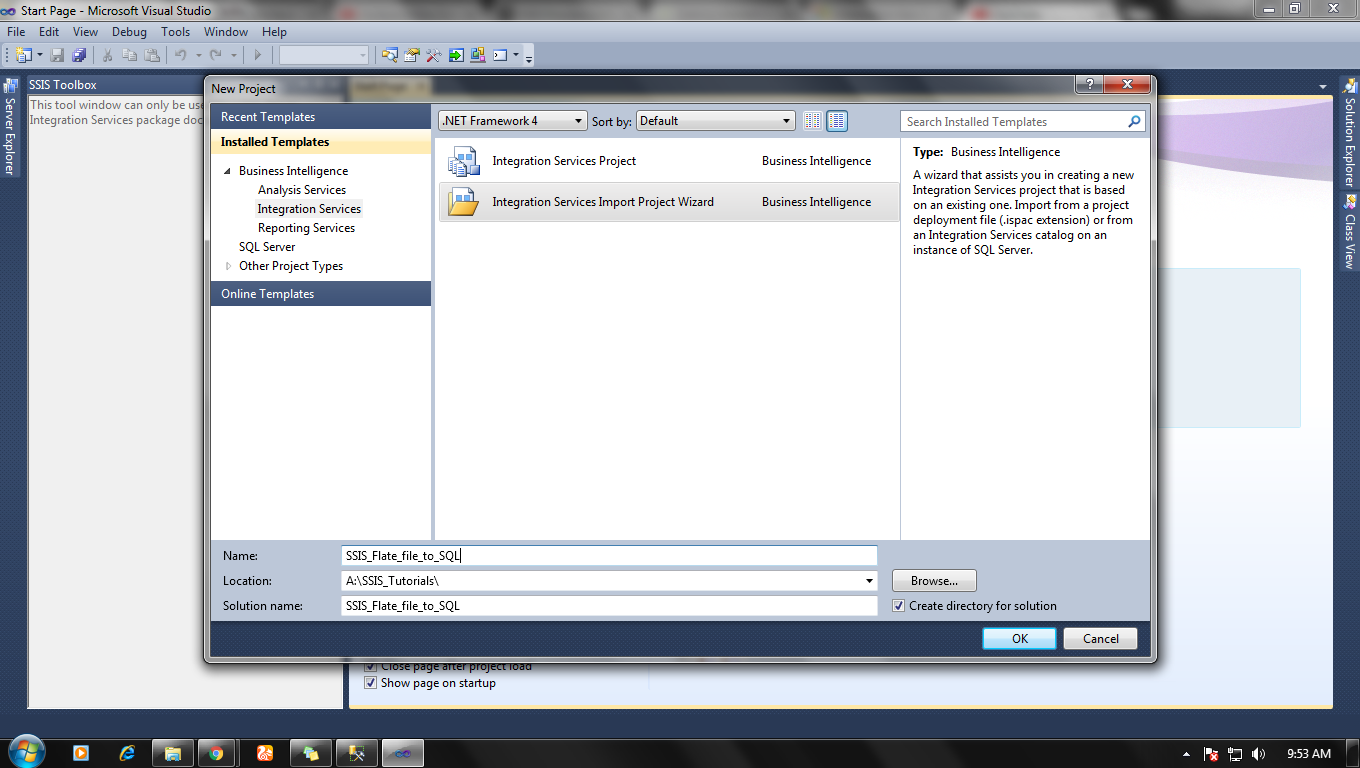Open the Edit menu
Screen dimensions: 1360x768
pyautogui.click(x=49, y=32)
